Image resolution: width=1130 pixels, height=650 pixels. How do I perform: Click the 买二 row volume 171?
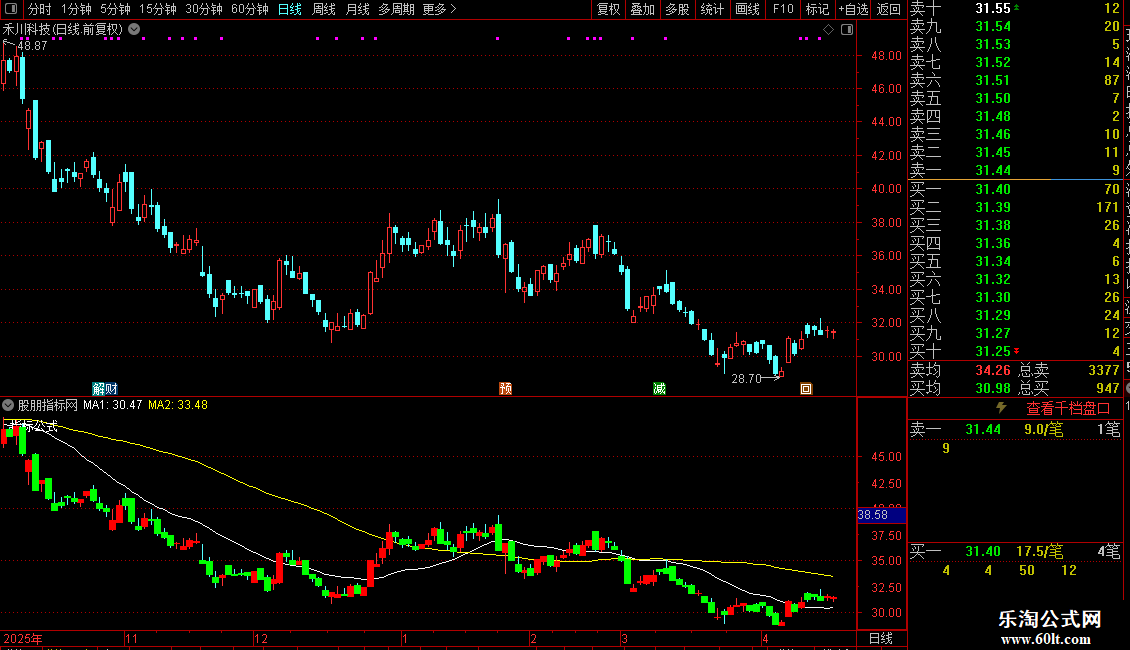[1108, 207]
